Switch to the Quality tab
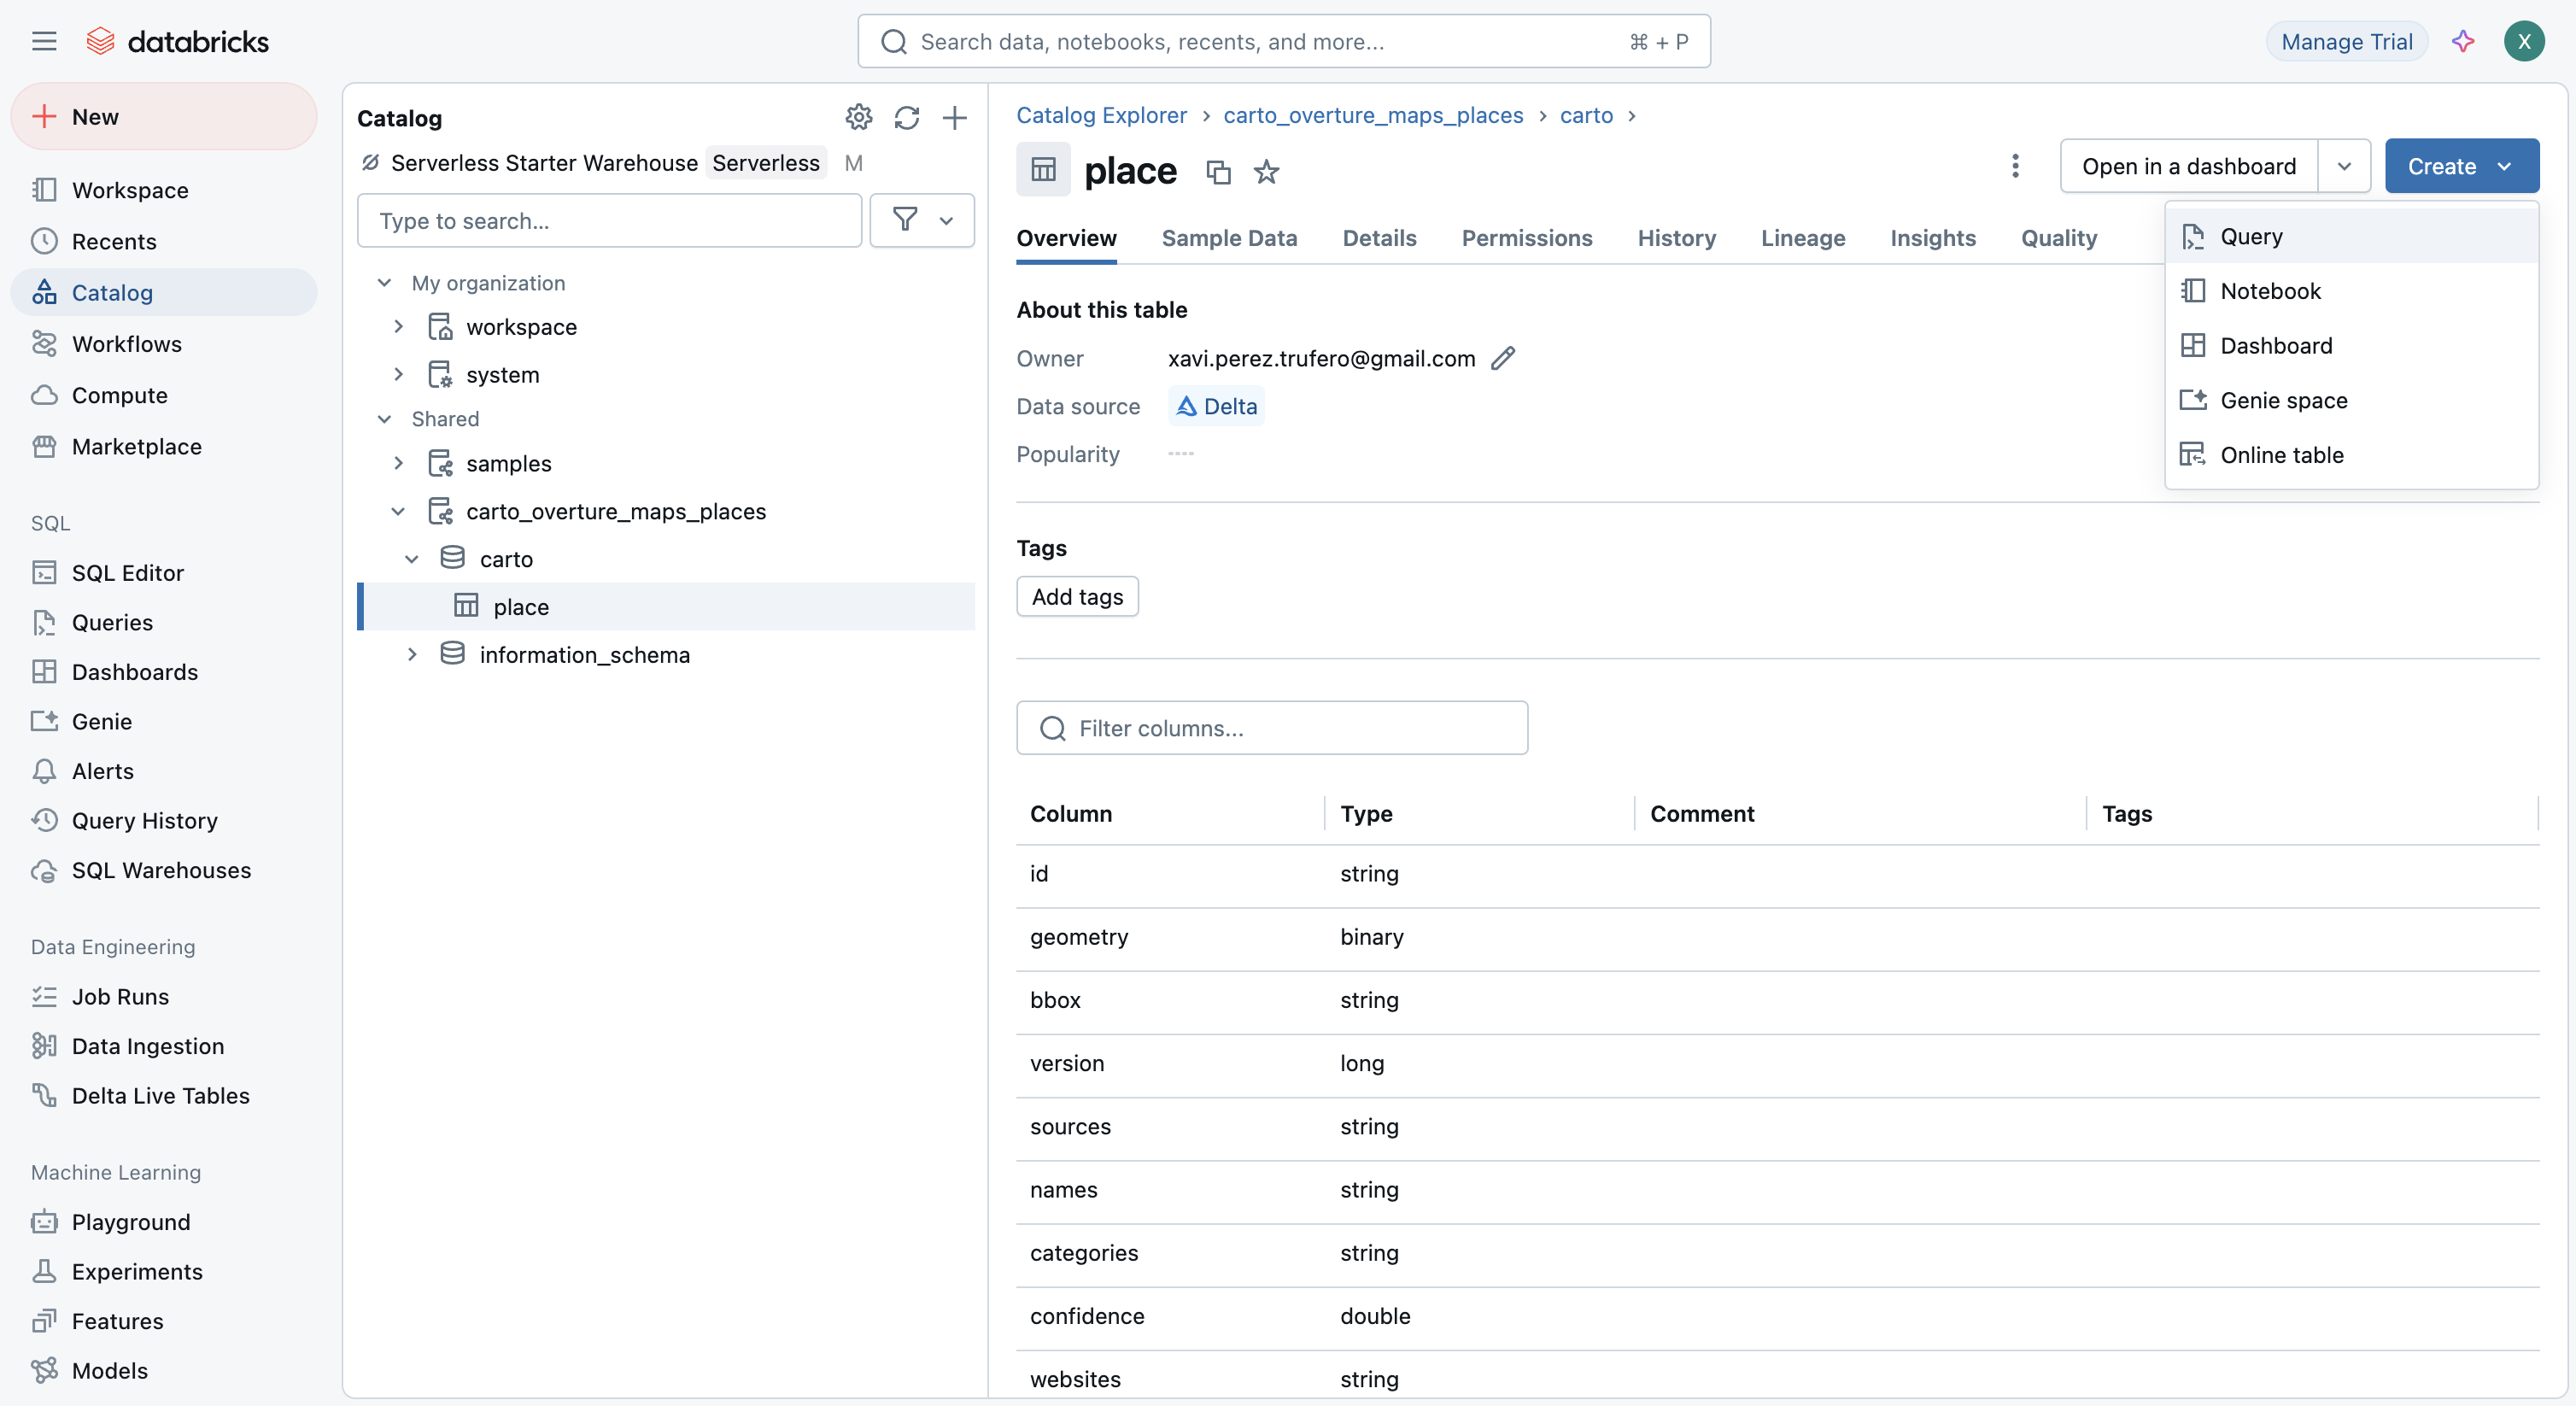This screenshot has width=2576, height=1406. pos(2058,238)
